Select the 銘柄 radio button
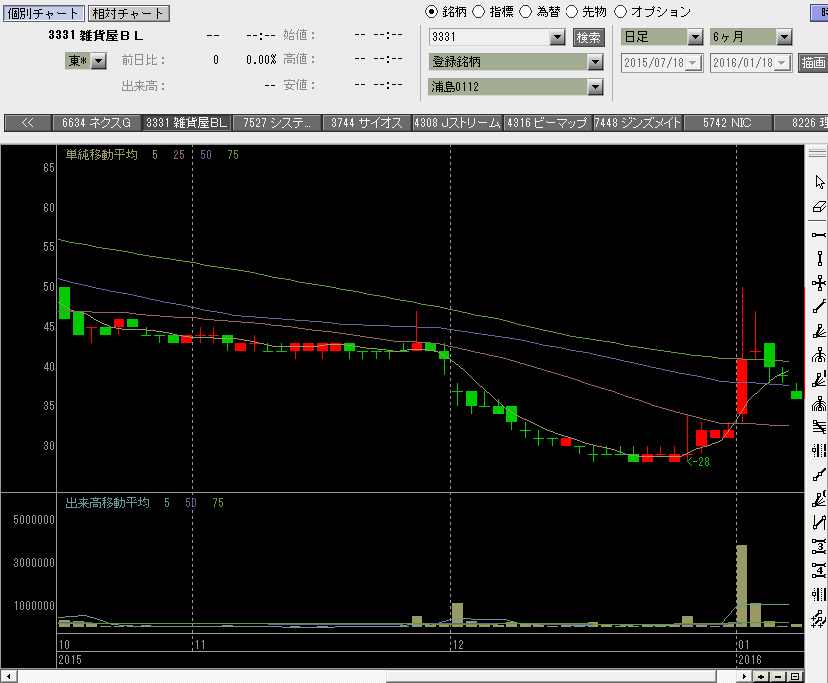 click(431, 12)
